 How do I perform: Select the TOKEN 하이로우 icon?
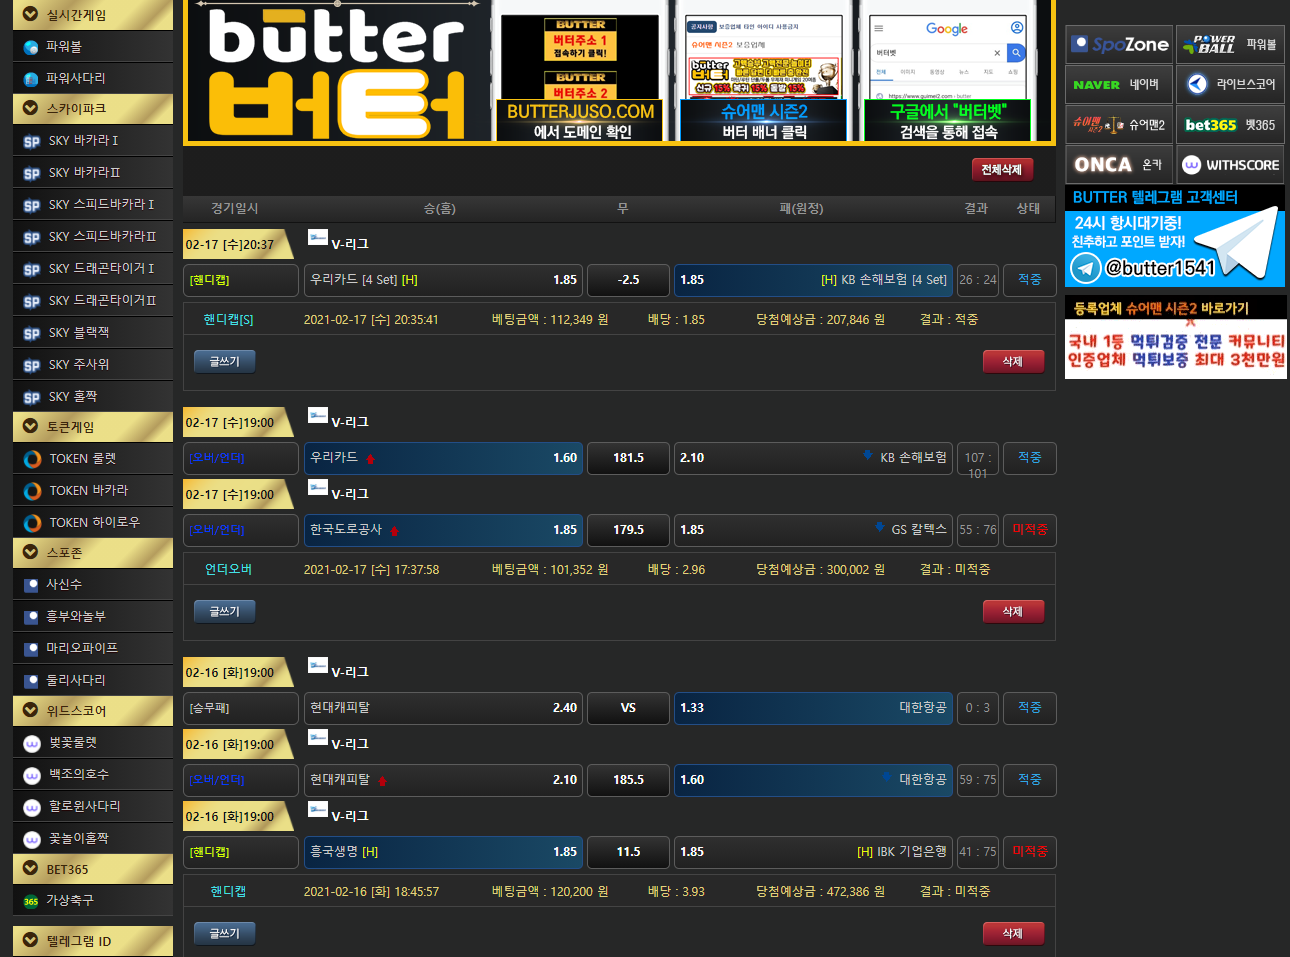[32, 523]
